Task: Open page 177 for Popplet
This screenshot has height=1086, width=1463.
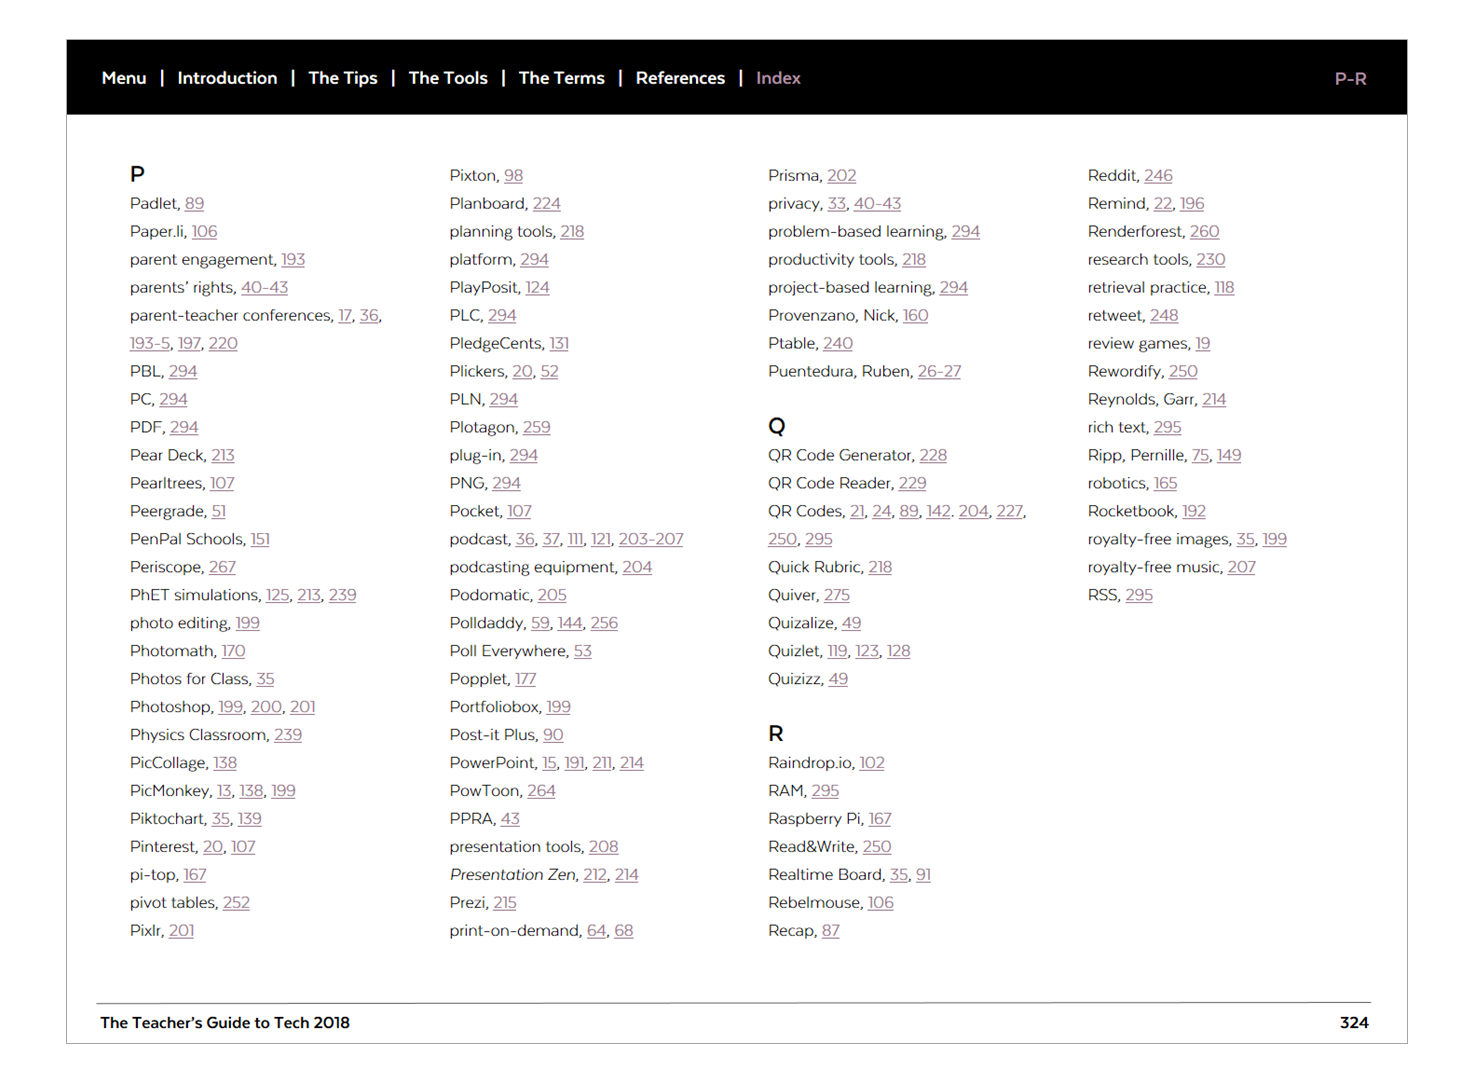Action: coord(525,679)
